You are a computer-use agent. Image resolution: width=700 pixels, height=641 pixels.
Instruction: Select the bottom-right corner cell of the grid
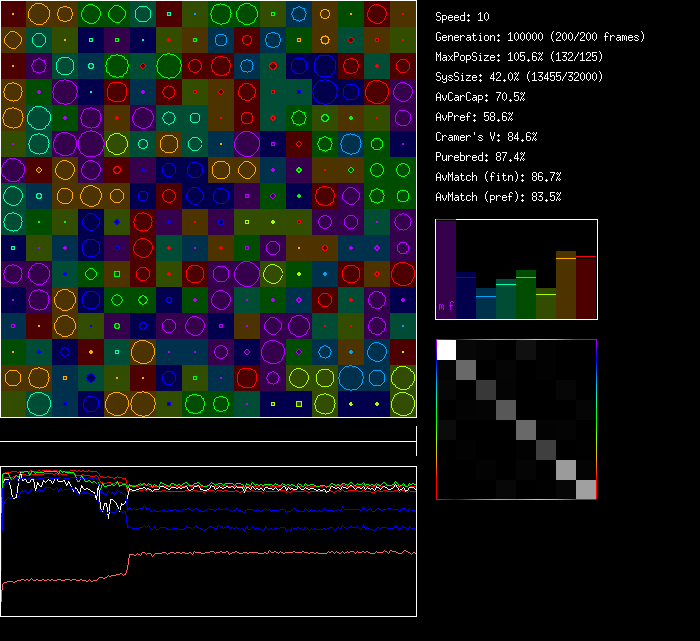point(403,404)
